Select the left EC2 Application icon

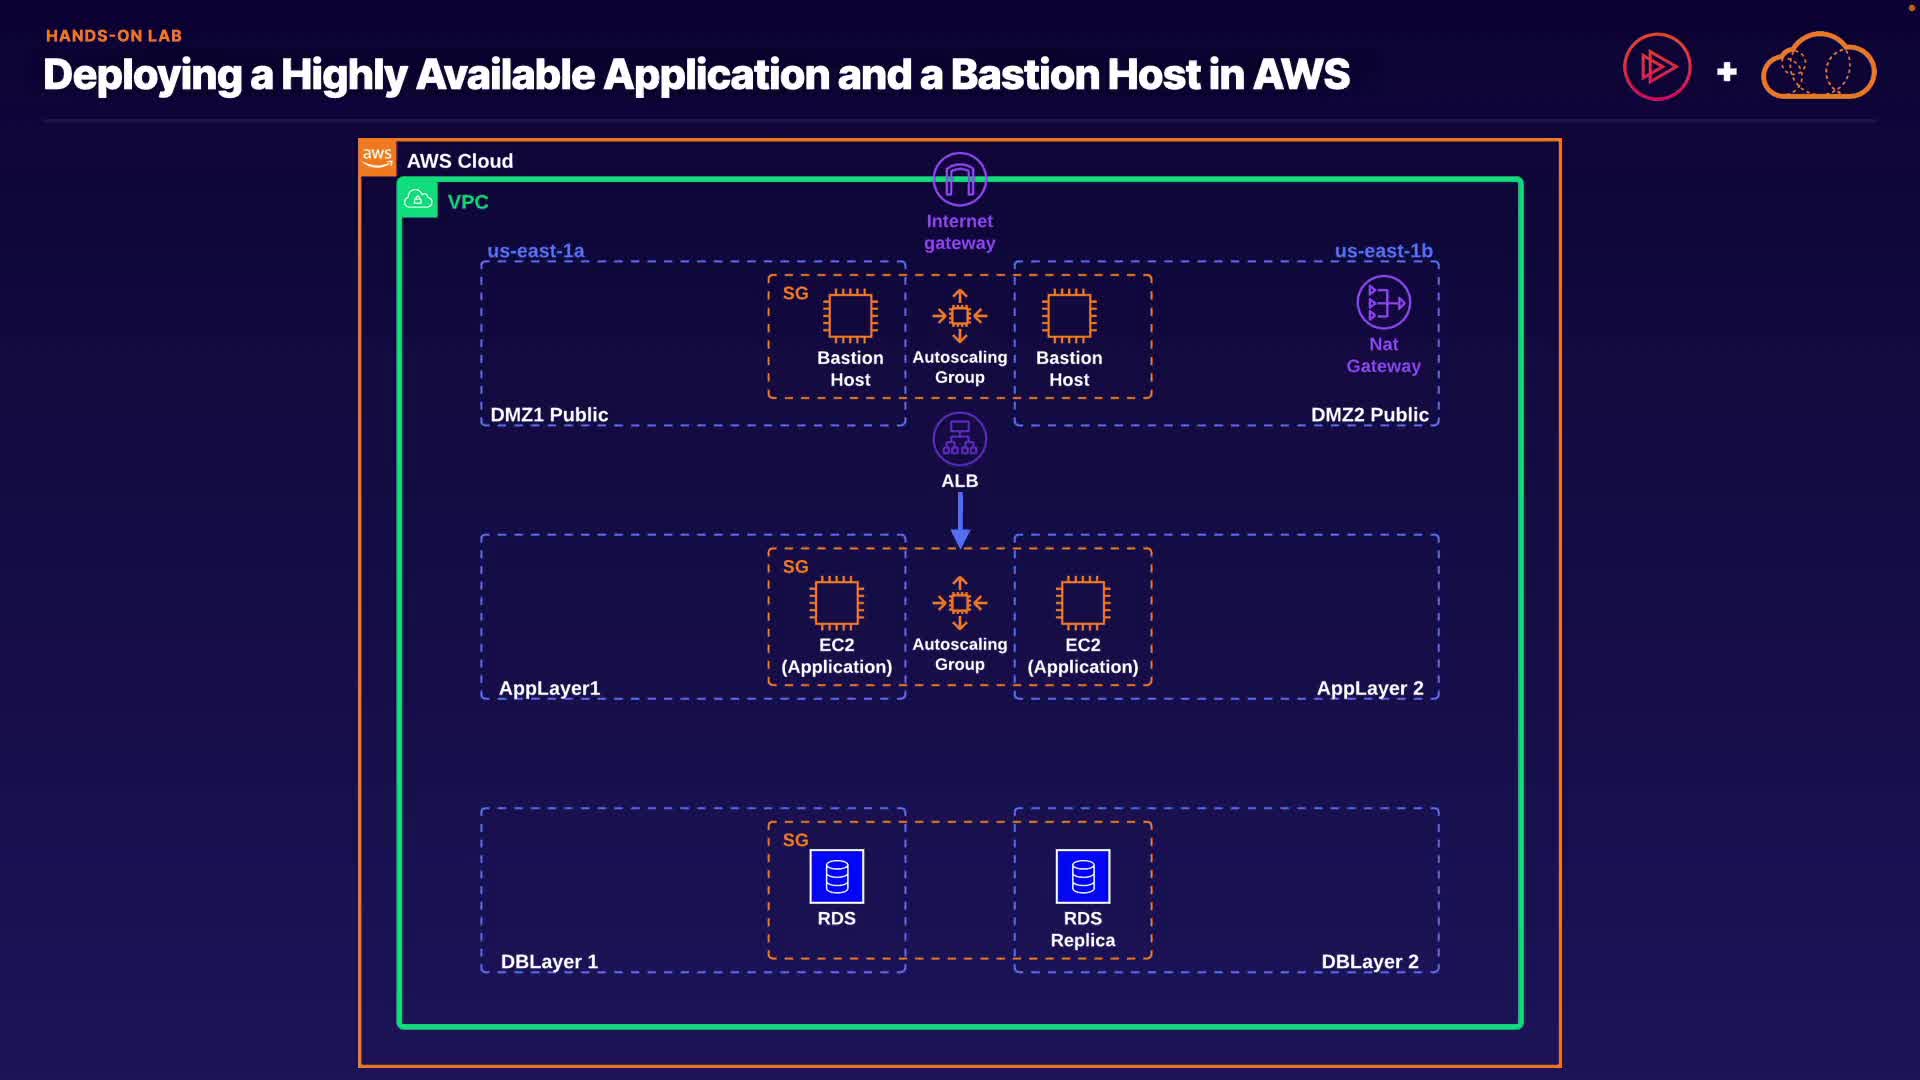836,603
